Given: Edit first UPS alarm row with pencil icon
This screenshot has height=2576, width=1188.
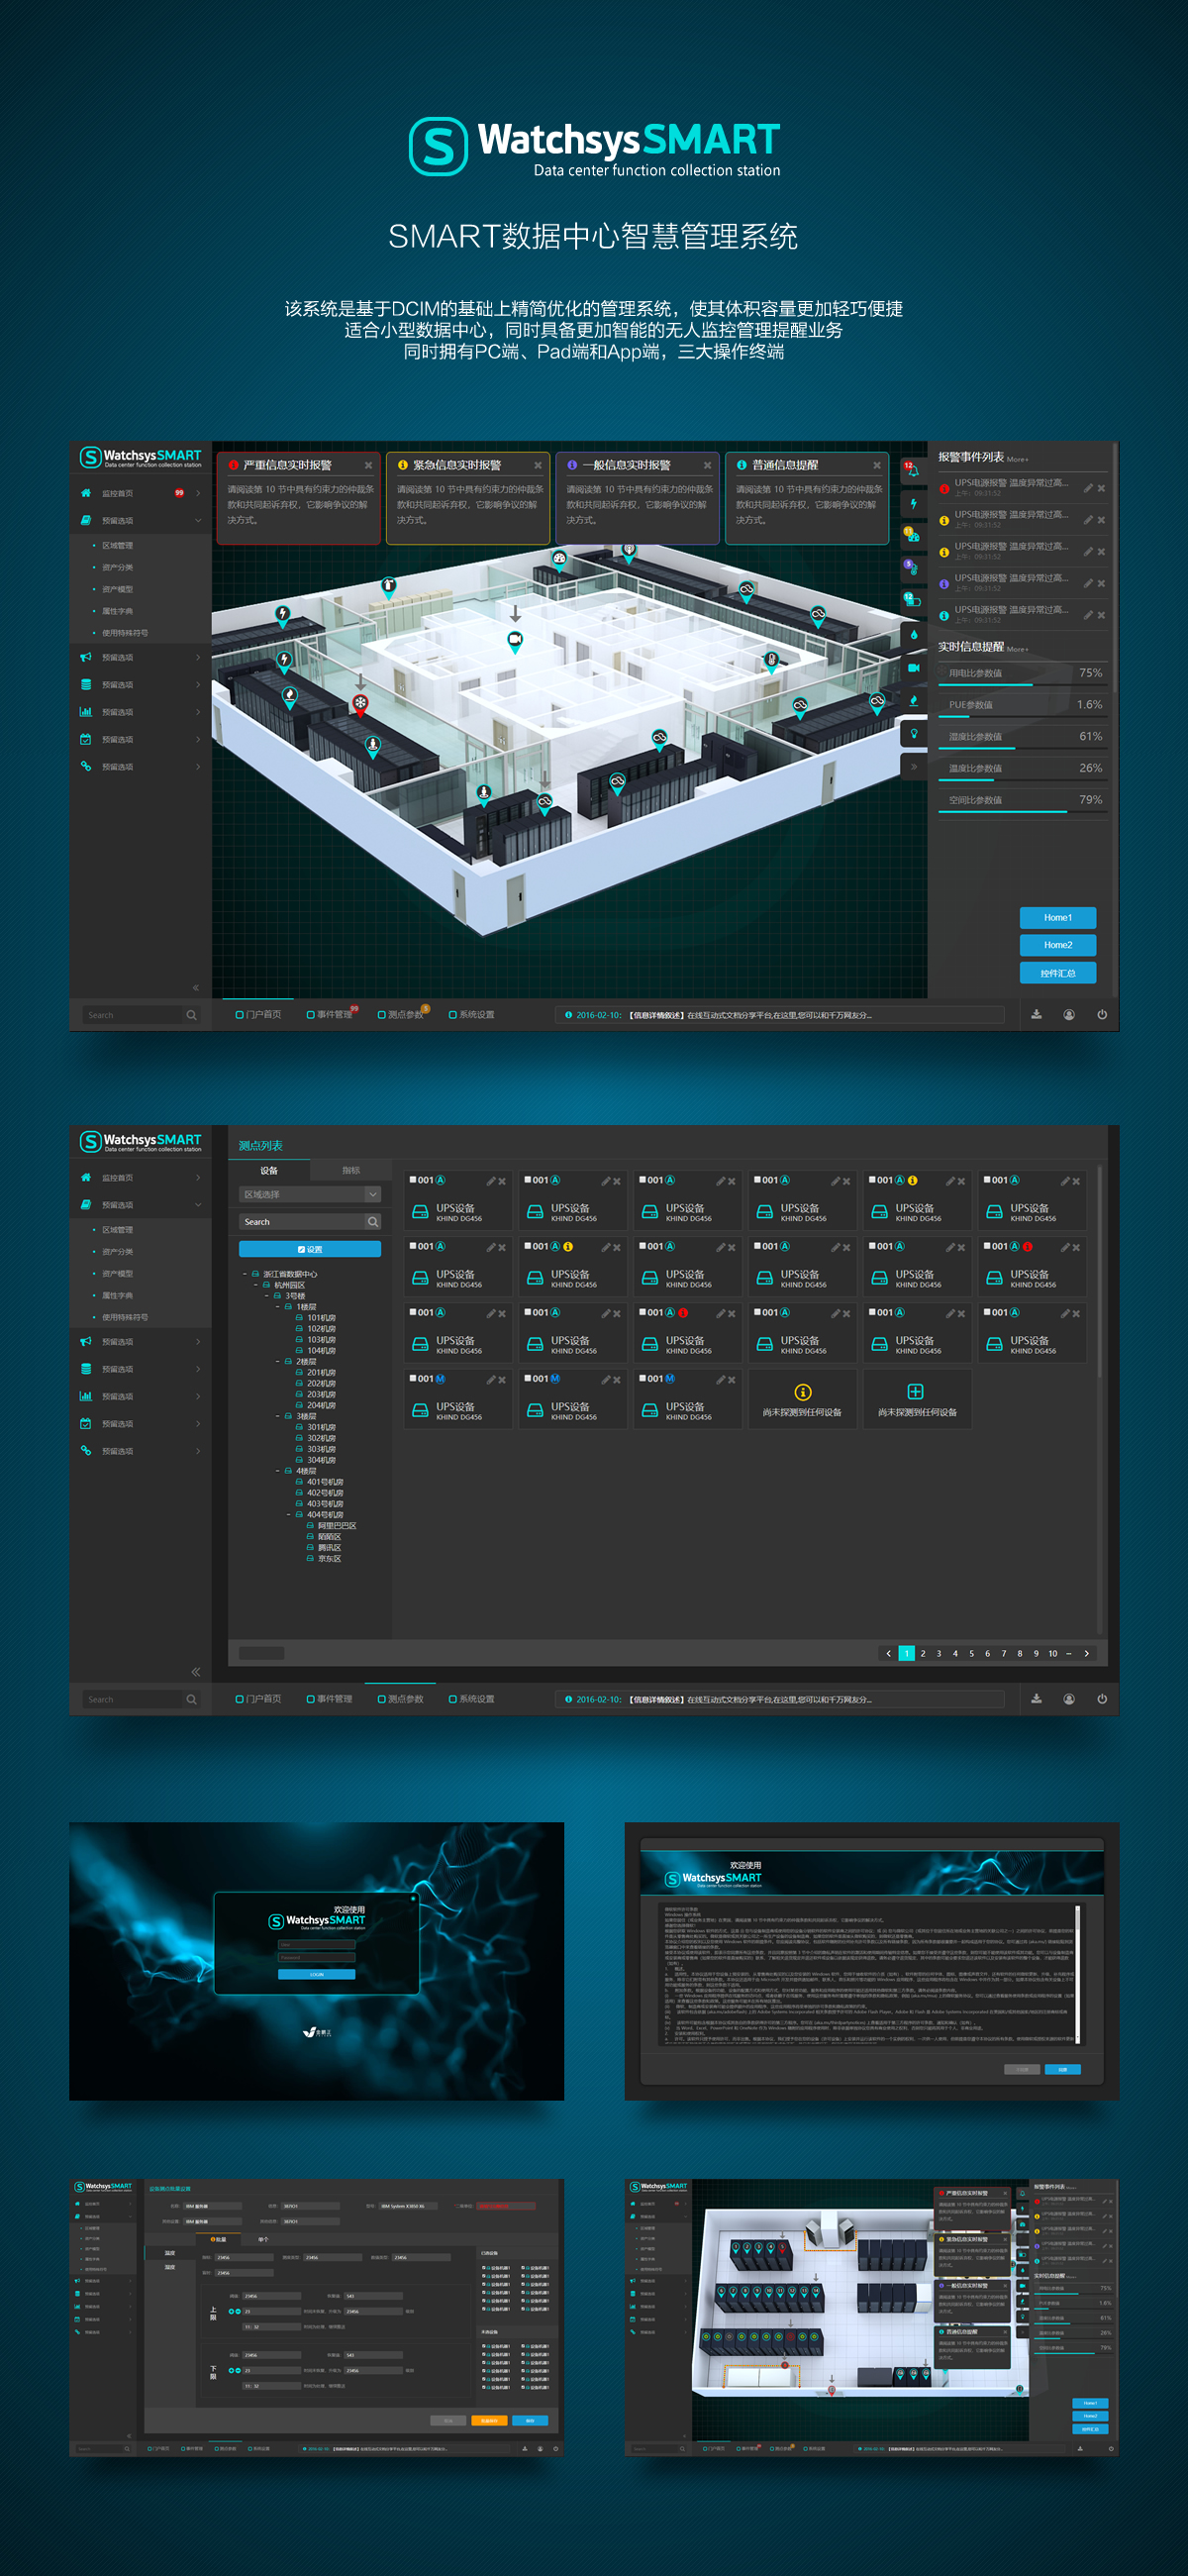Looking at the screenshot, I should pos(1088,488).
